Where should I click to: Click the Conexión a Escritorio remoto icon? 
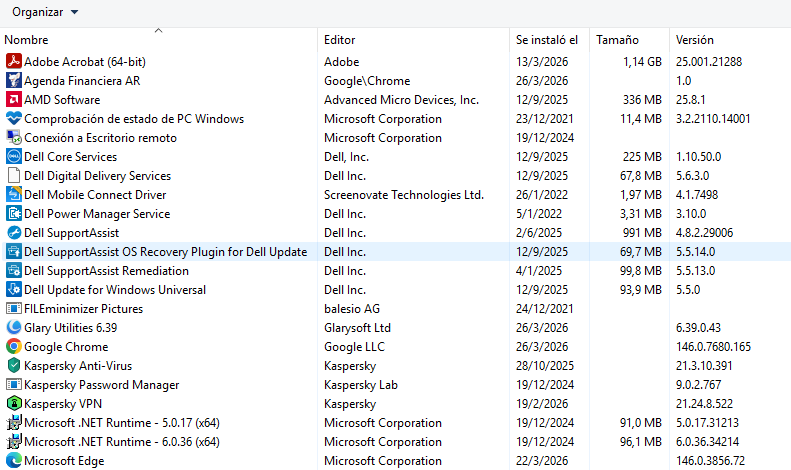pos(14,138)
